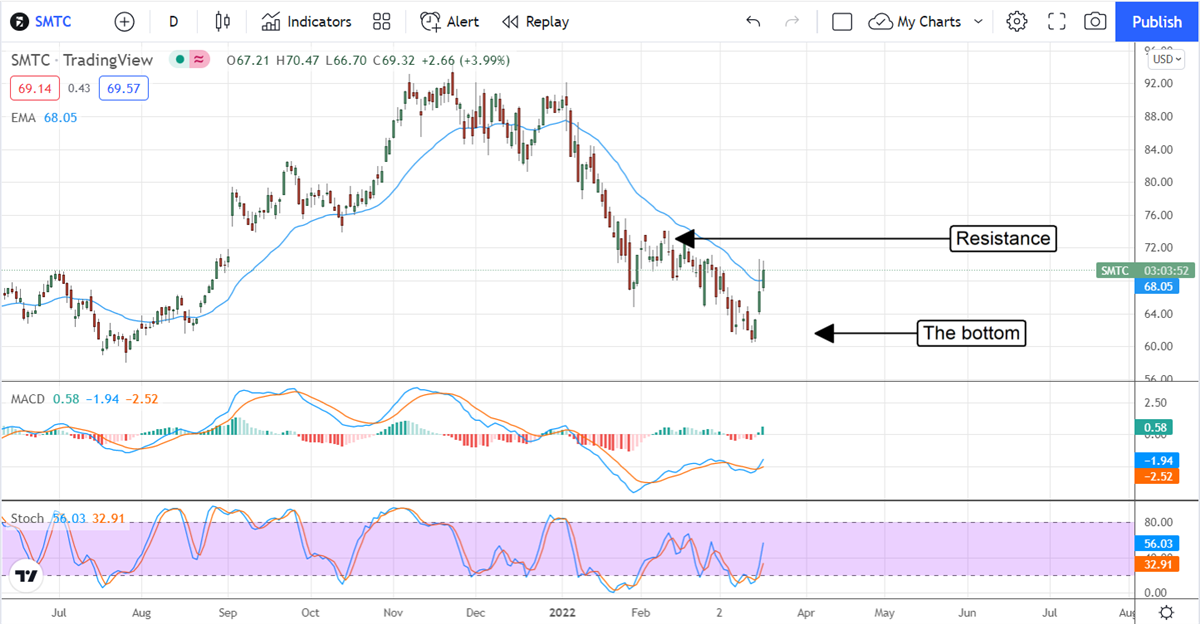Take a chart snapshot with camera icon

(1095, 21)
